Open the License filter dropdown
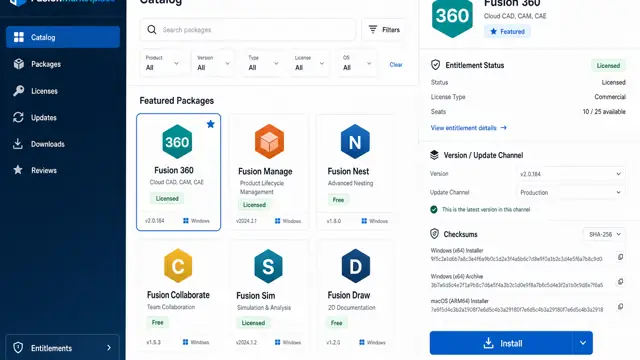 (x=309, y=64)
